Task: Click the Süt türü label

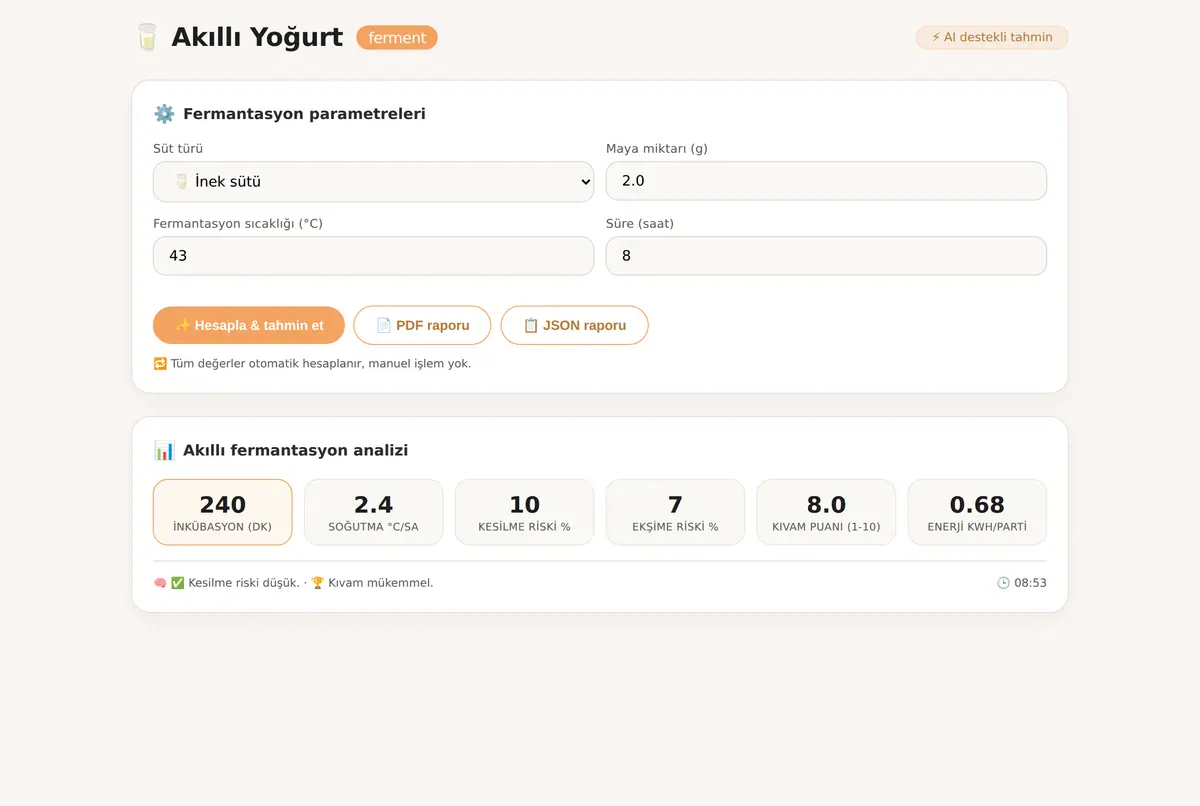Action: (178, 149)
